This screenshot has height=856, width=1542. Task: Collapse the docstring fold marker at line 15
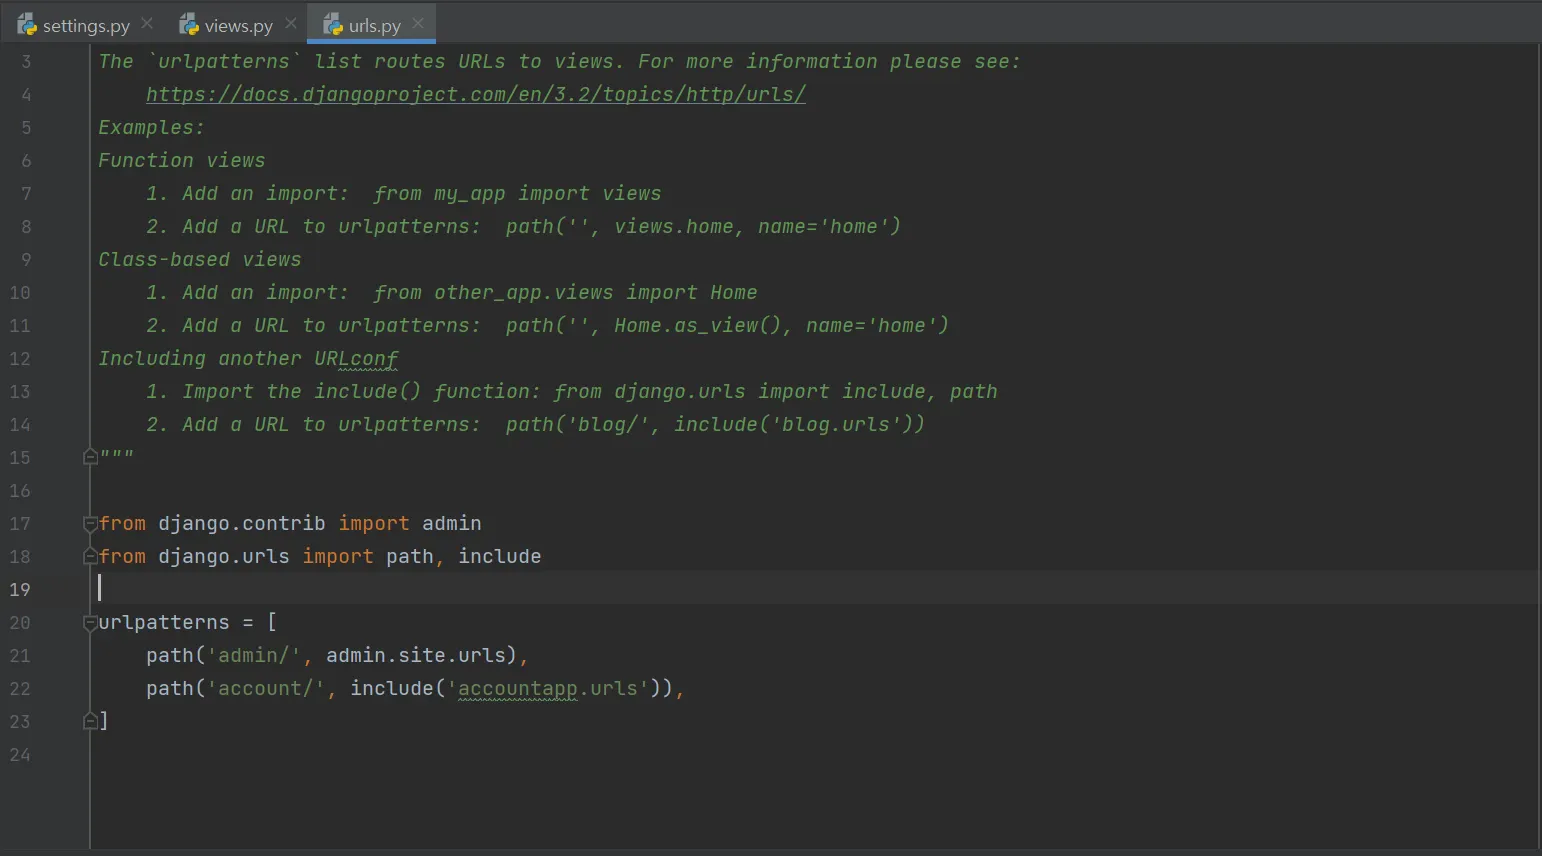(x=90, y=457)
